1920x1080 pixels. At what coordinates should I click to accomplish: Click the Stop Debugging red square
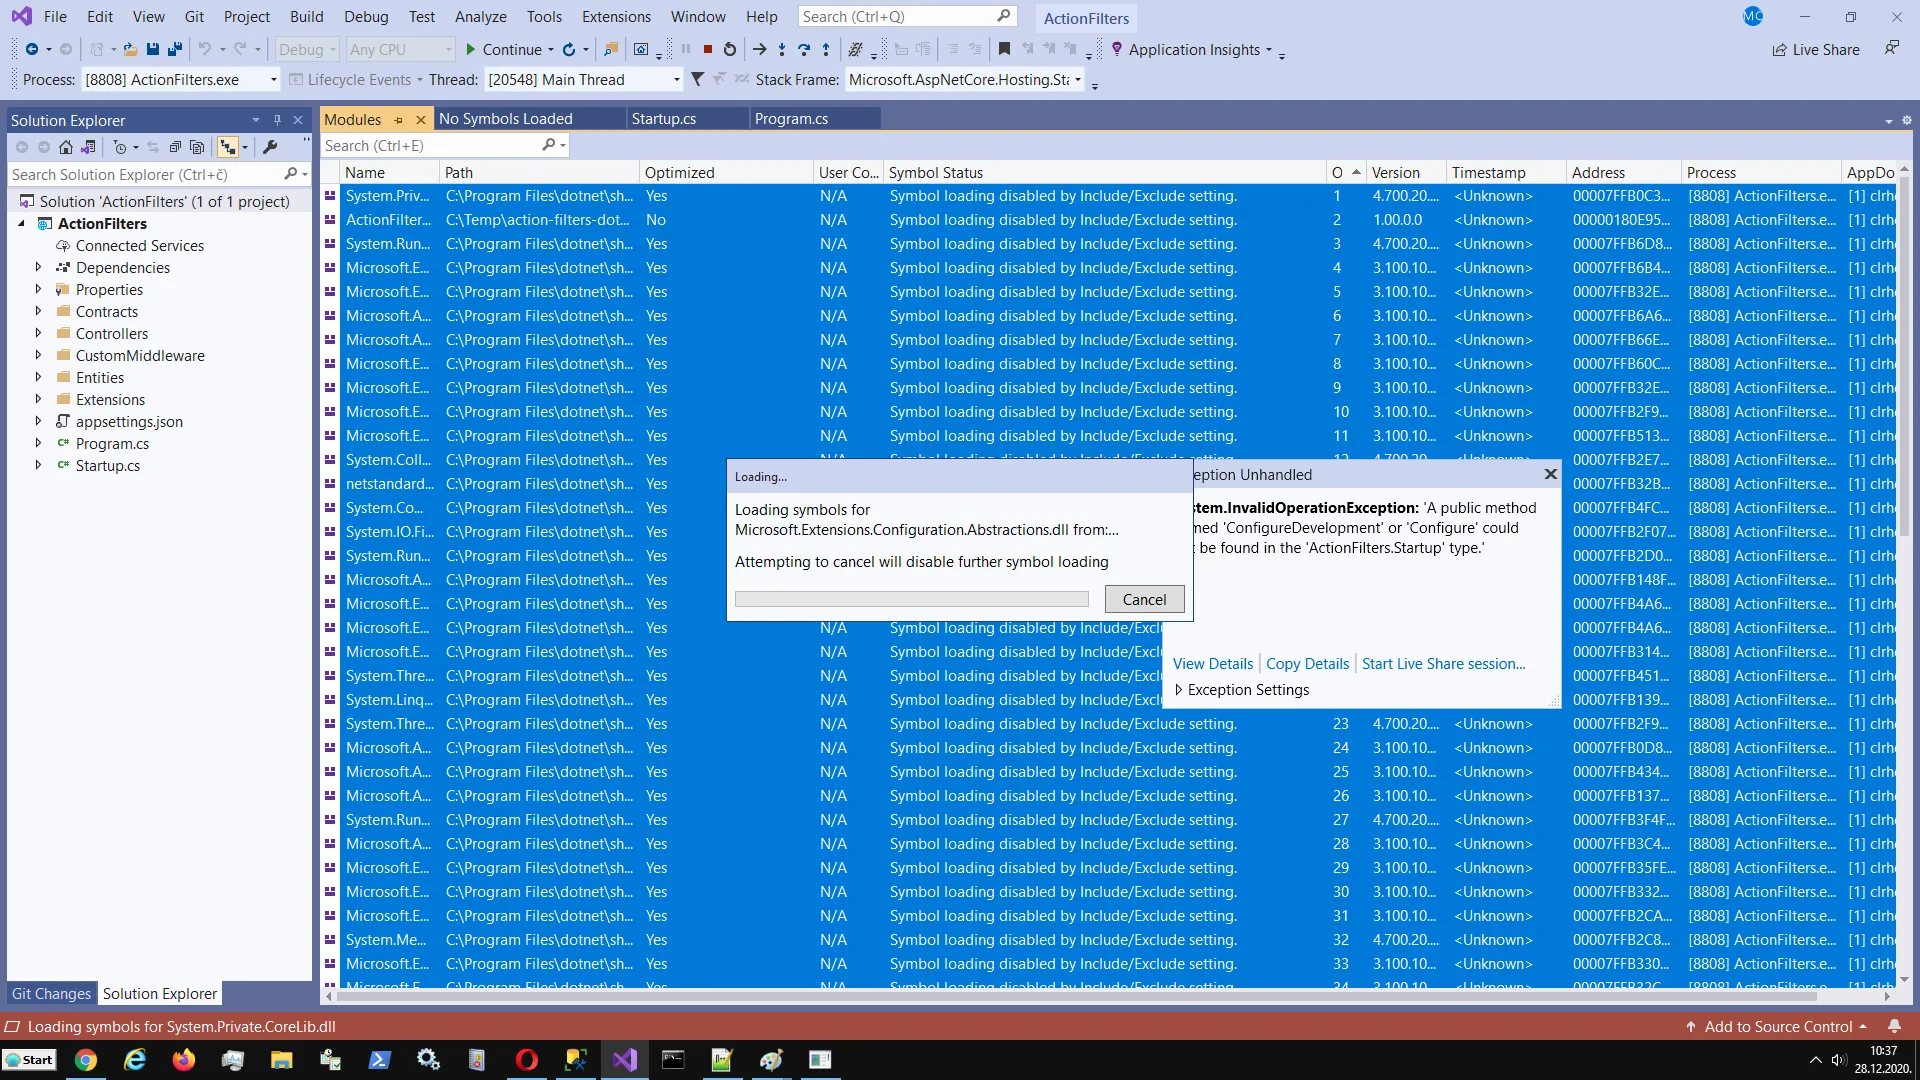pyautogui.click(x=708, y=49)
